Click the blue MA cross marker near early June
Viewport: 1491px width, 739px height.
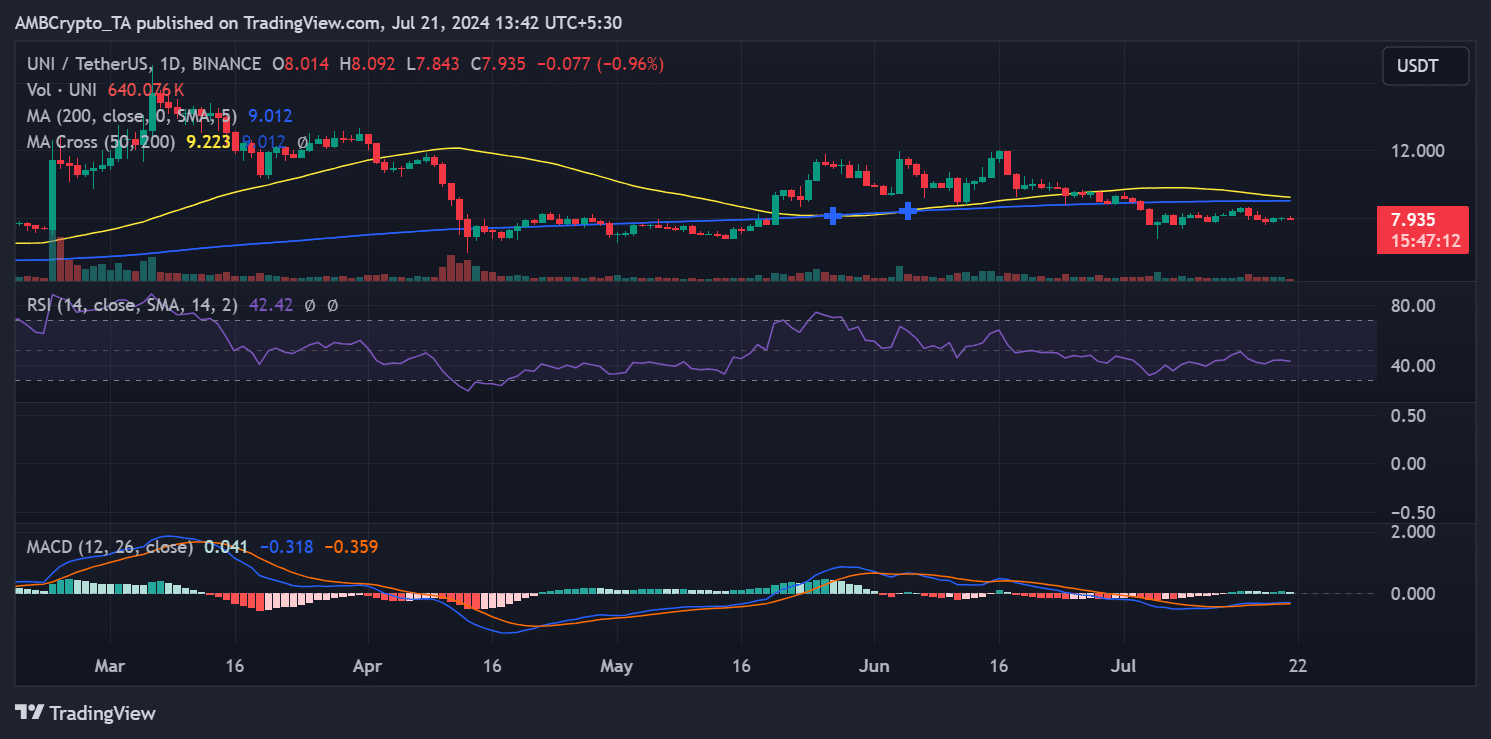[908, 210]
